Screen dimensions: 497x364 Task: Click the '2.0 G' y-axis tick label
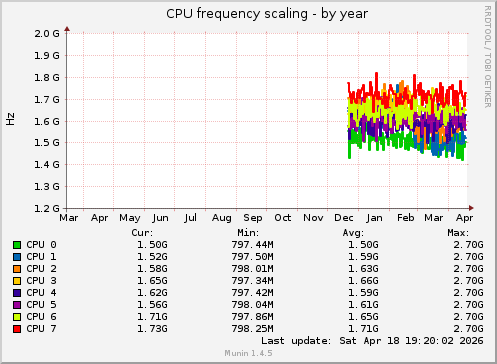point(47,34)
